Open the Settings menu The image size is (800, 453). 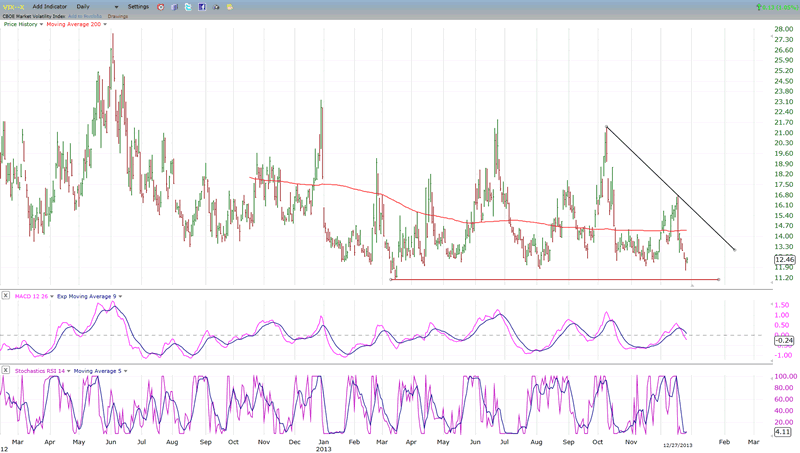pos(138,7)
